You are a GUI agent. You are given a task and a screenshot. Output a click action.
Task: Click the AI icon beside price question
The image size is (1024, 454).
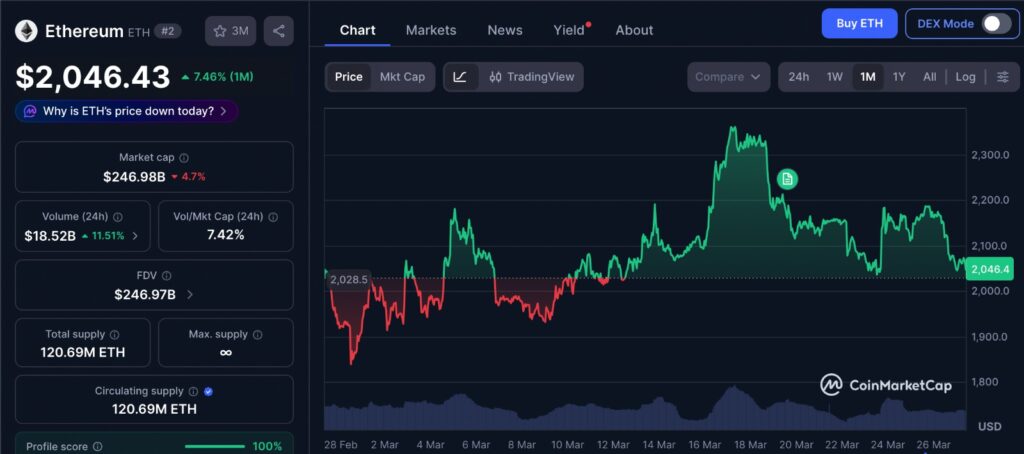coord(30,111)
